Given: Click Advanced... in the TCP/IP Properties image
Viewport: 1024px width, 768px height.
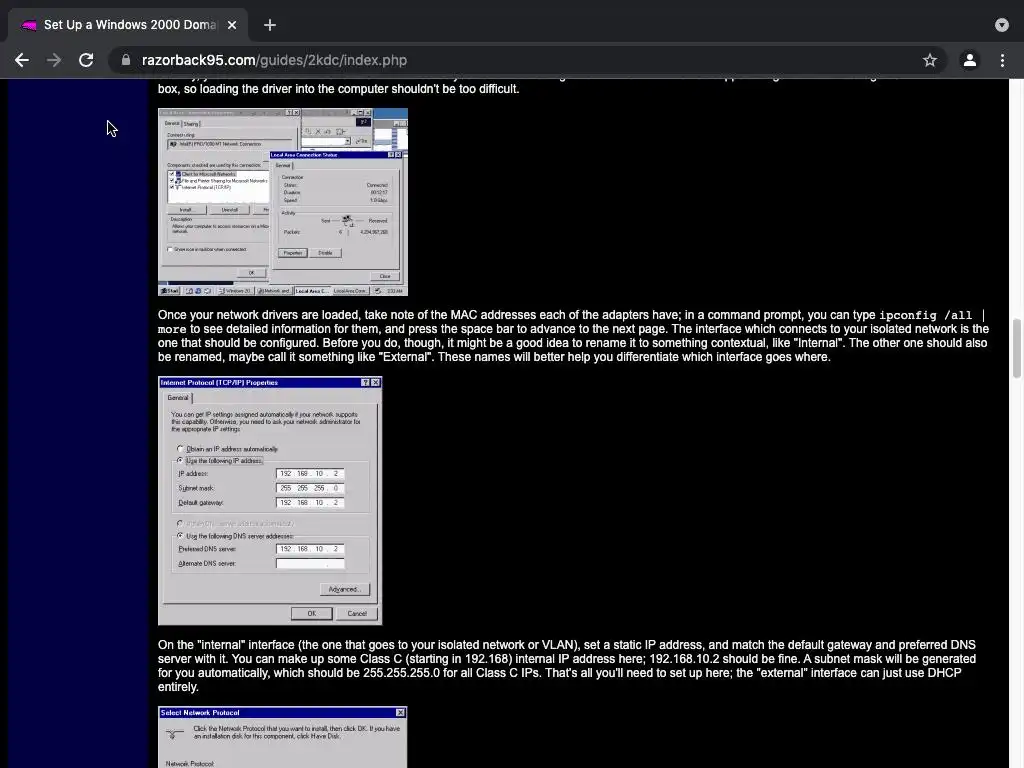Looking at the screenshot, I should click(345, 589).
